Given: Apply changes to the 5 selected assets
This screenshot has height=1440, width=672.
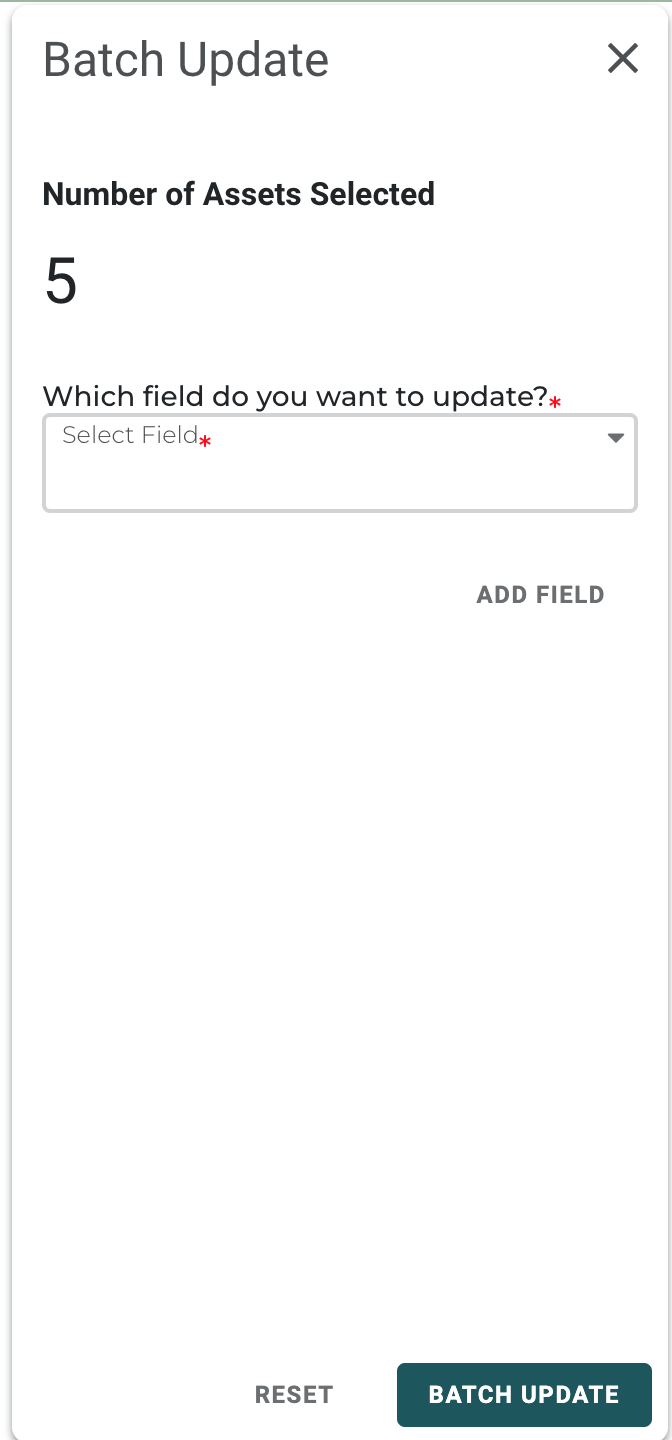Looking at the screenshot, I should point(524,1395).
